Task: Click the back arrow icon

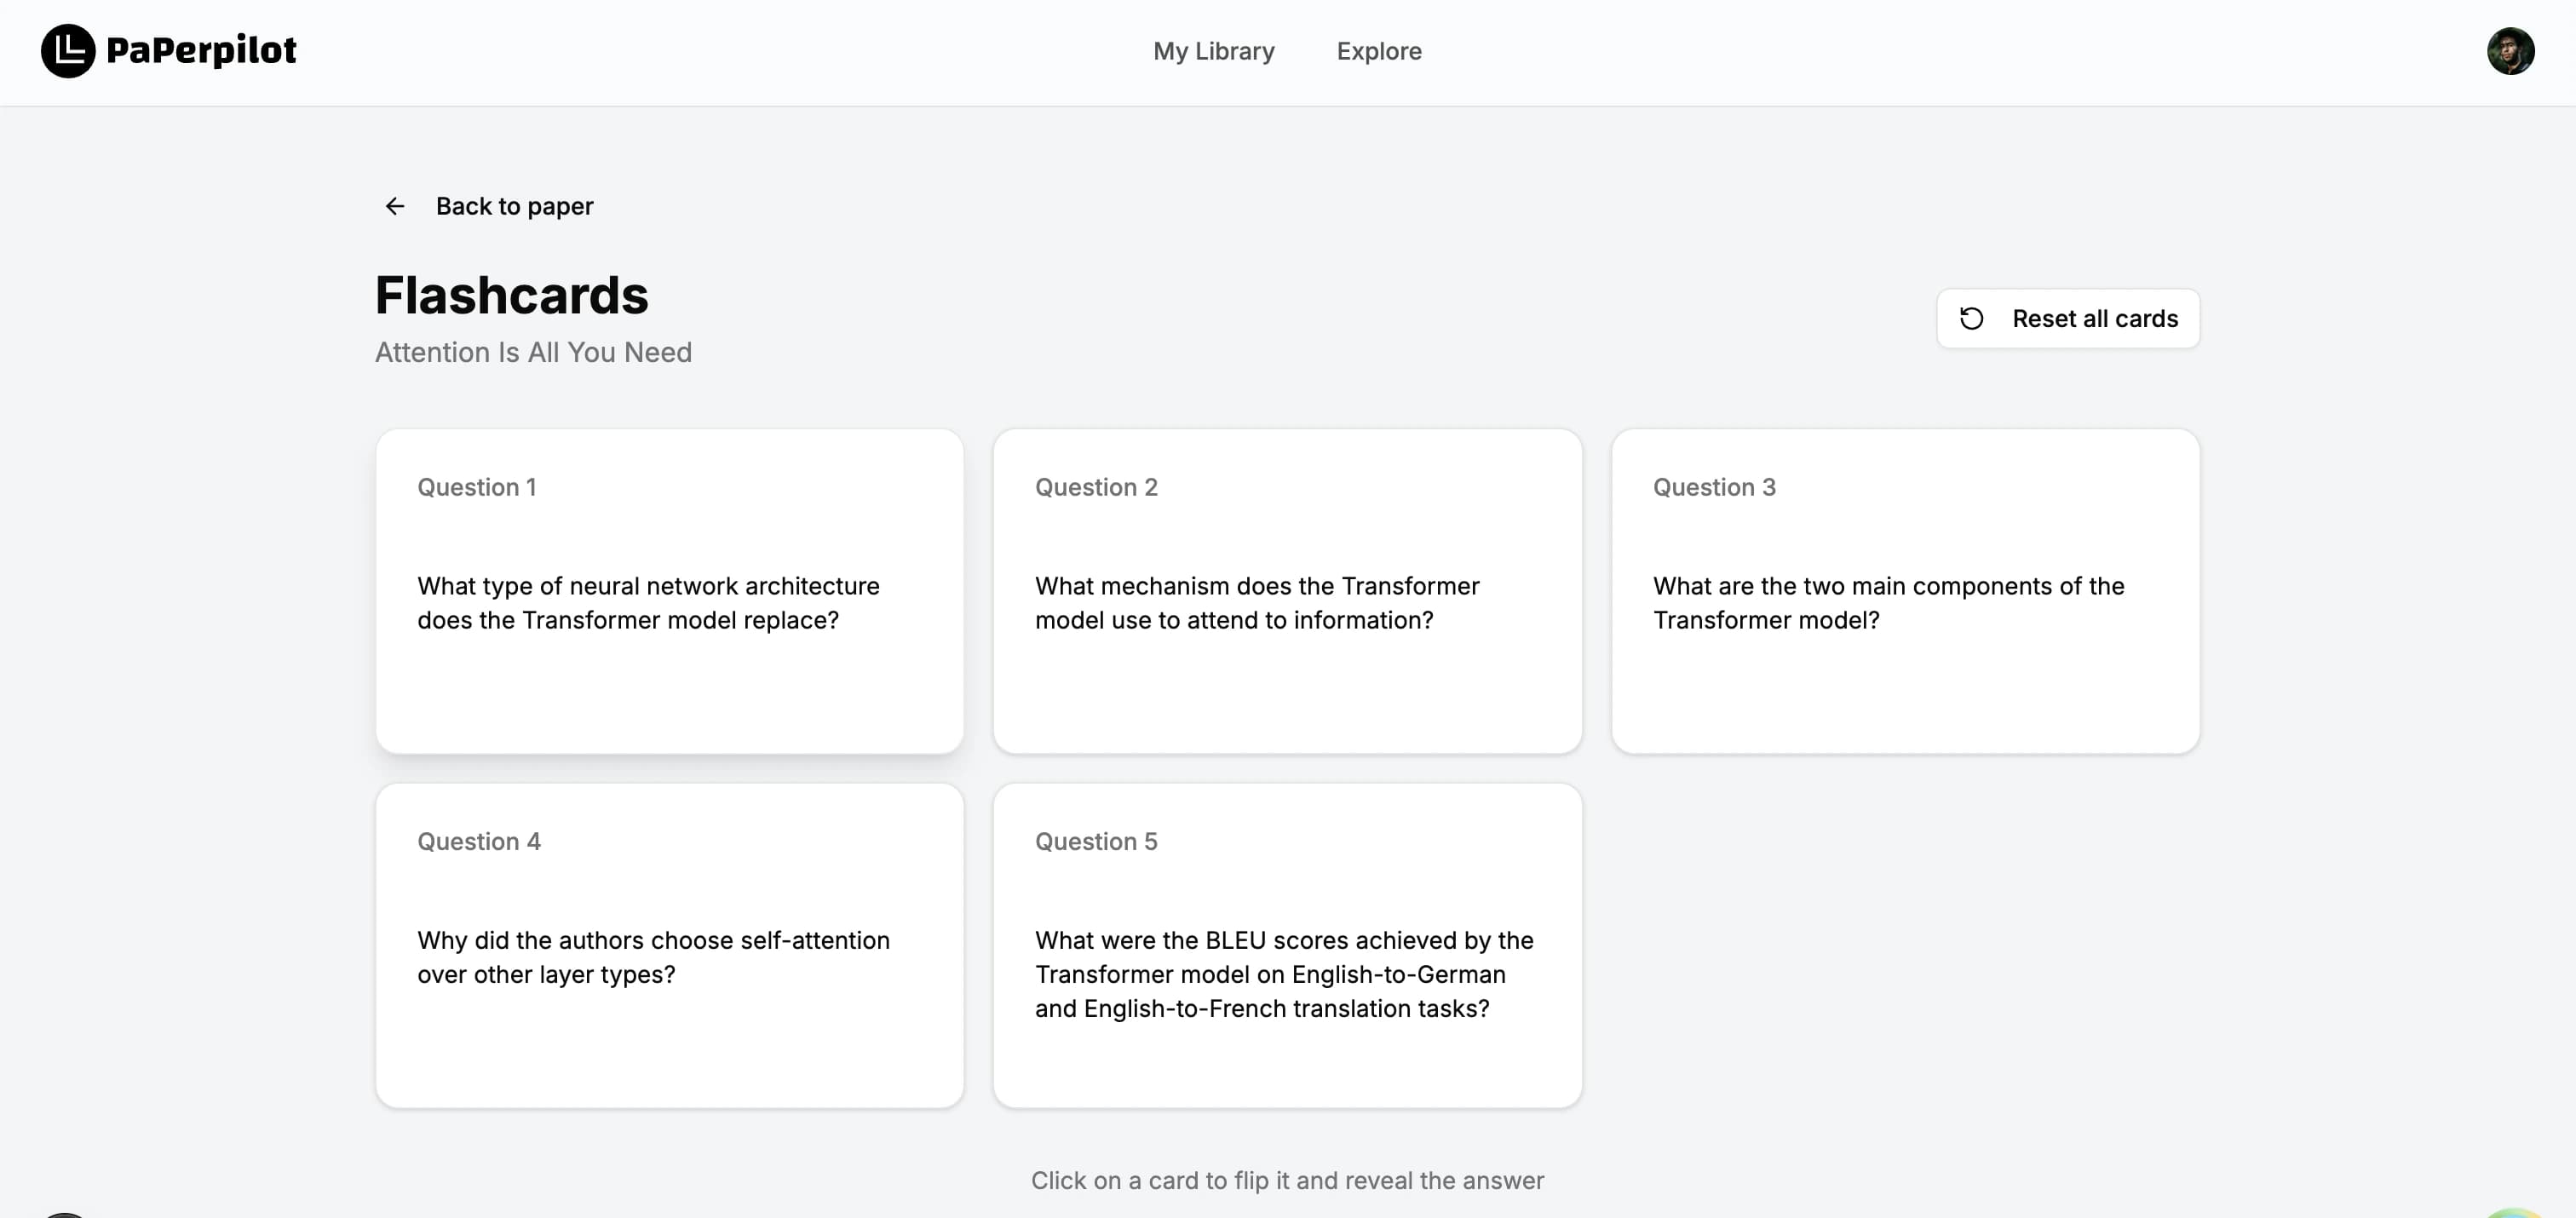Action: pyautogui.click(x=395, y=206)
